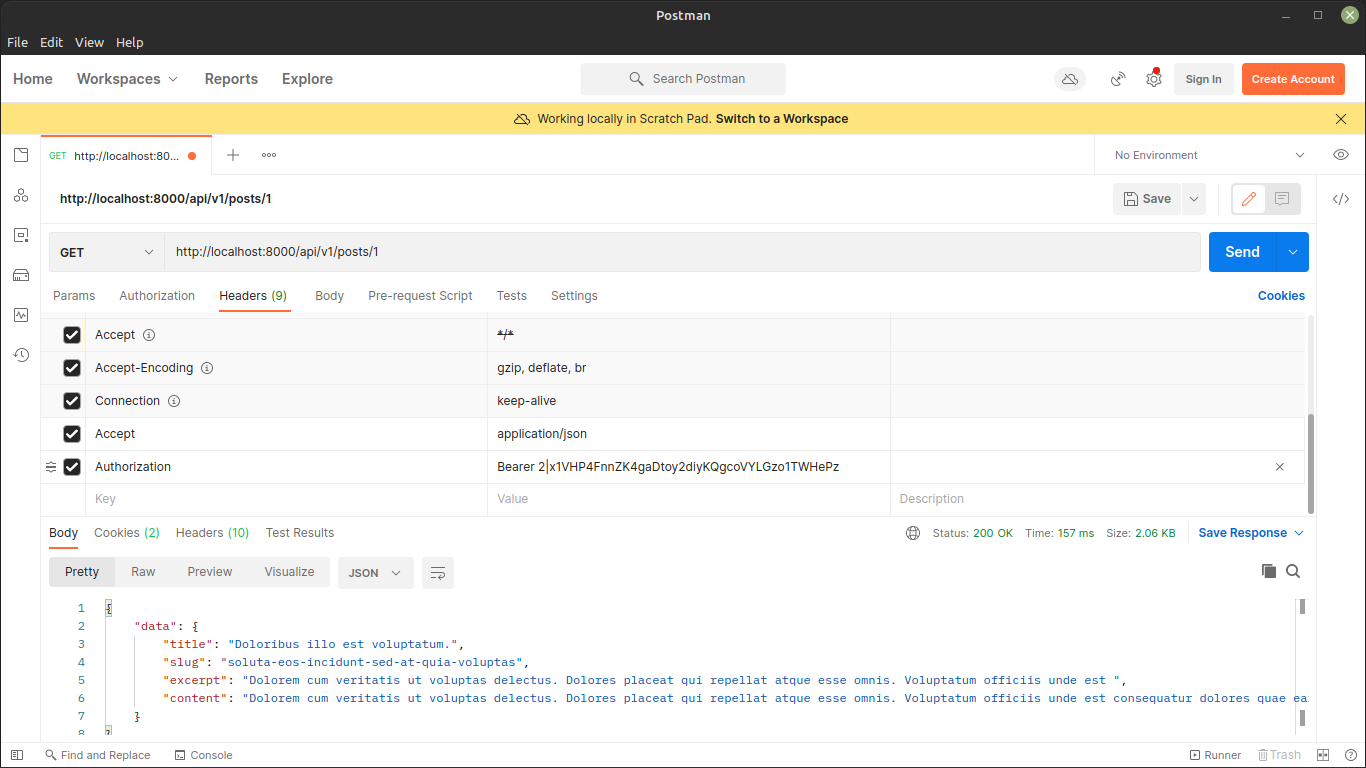Click the drag handle of Authorization row
Viewport: 1366px width, 768px height.
[x=51, y=467]
